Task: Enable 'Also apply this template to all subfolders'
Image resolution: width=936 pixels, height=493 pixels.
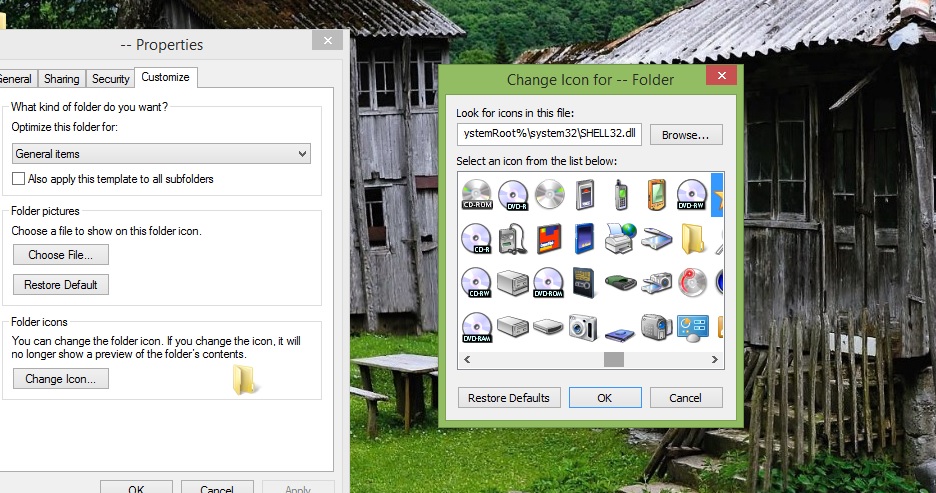Action: pos(19,178)
